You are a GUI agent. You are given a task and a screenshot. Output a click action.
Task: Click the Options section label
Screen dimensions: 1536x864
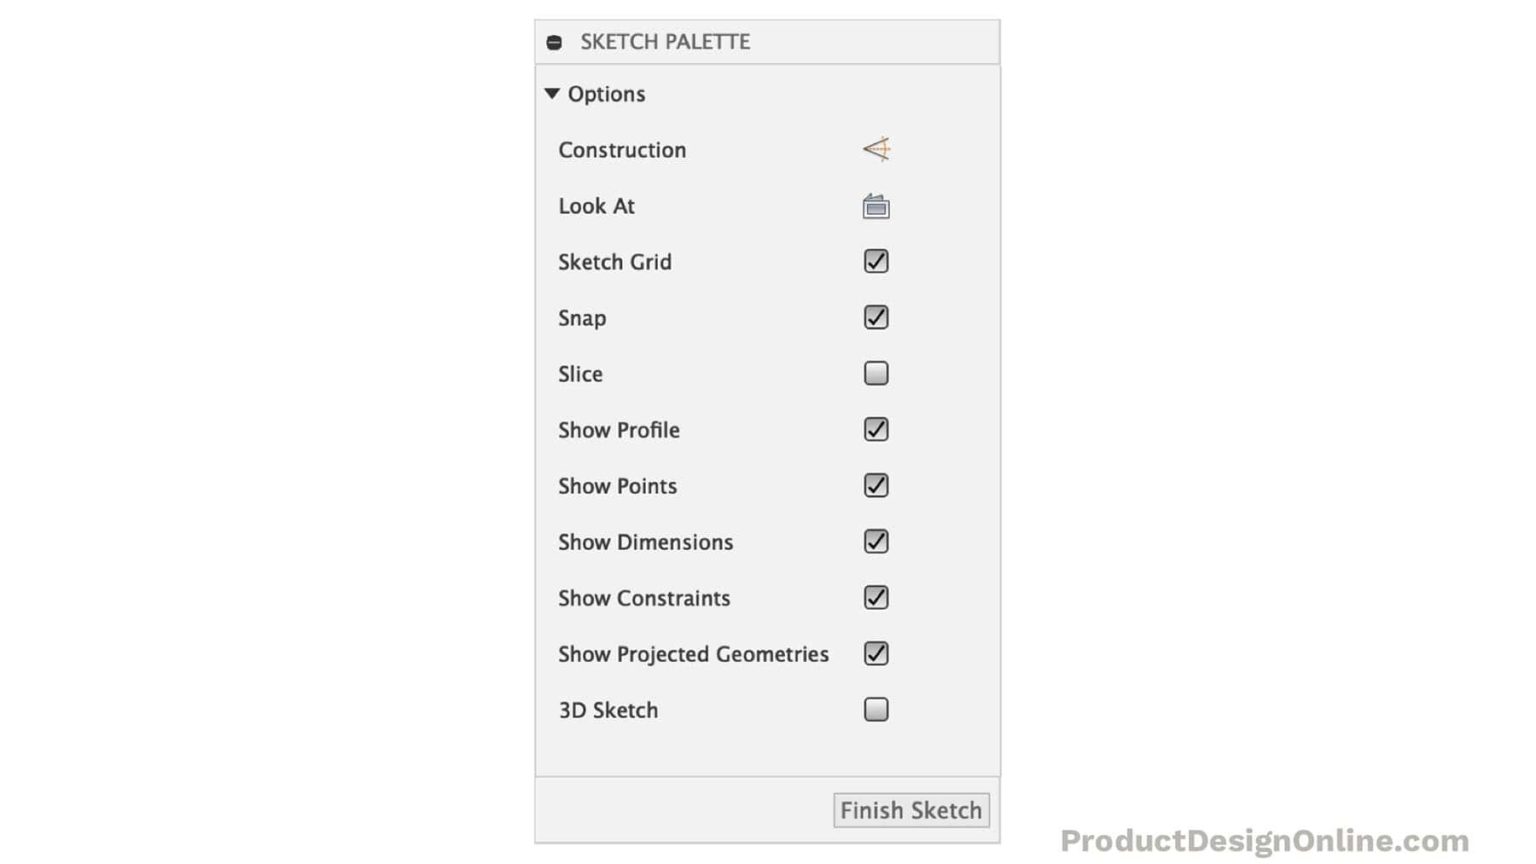605,93
